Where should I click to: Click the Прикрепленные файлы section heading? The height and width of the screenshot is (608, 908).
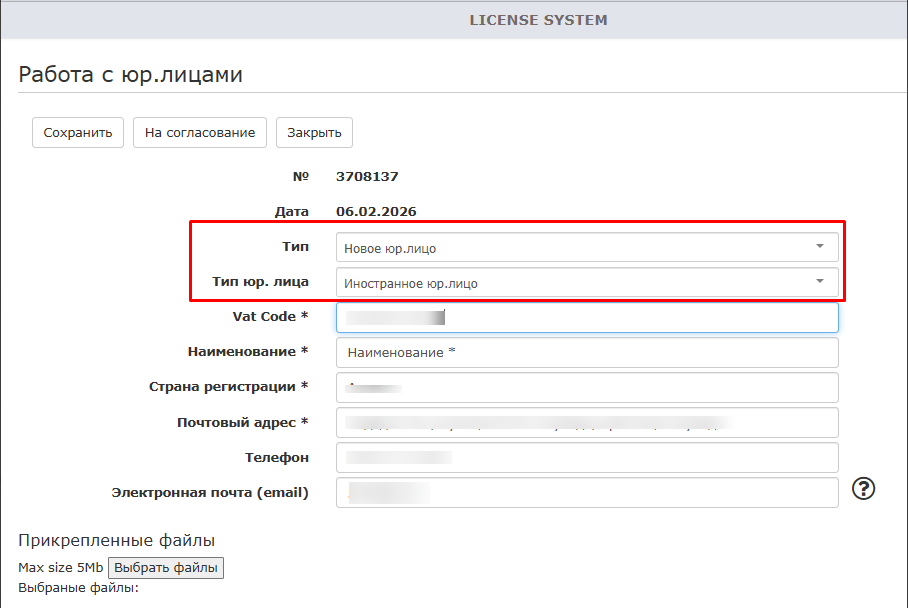pos(117,541)
